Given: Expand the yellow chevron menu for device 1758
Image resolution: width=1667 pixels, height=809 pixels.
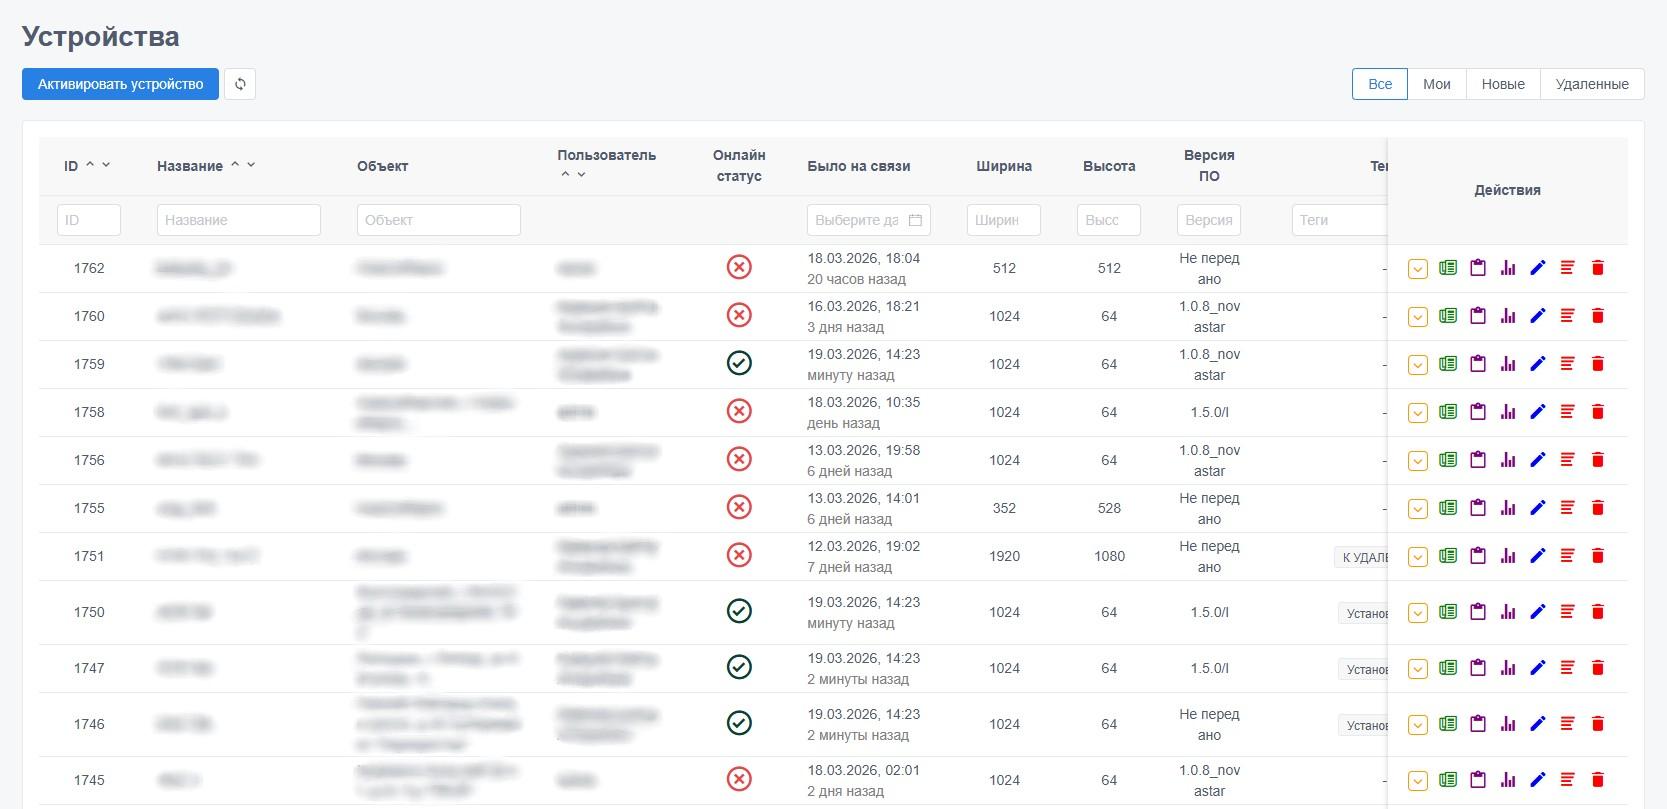Looking at the screenshot, I should point(1418,413).
